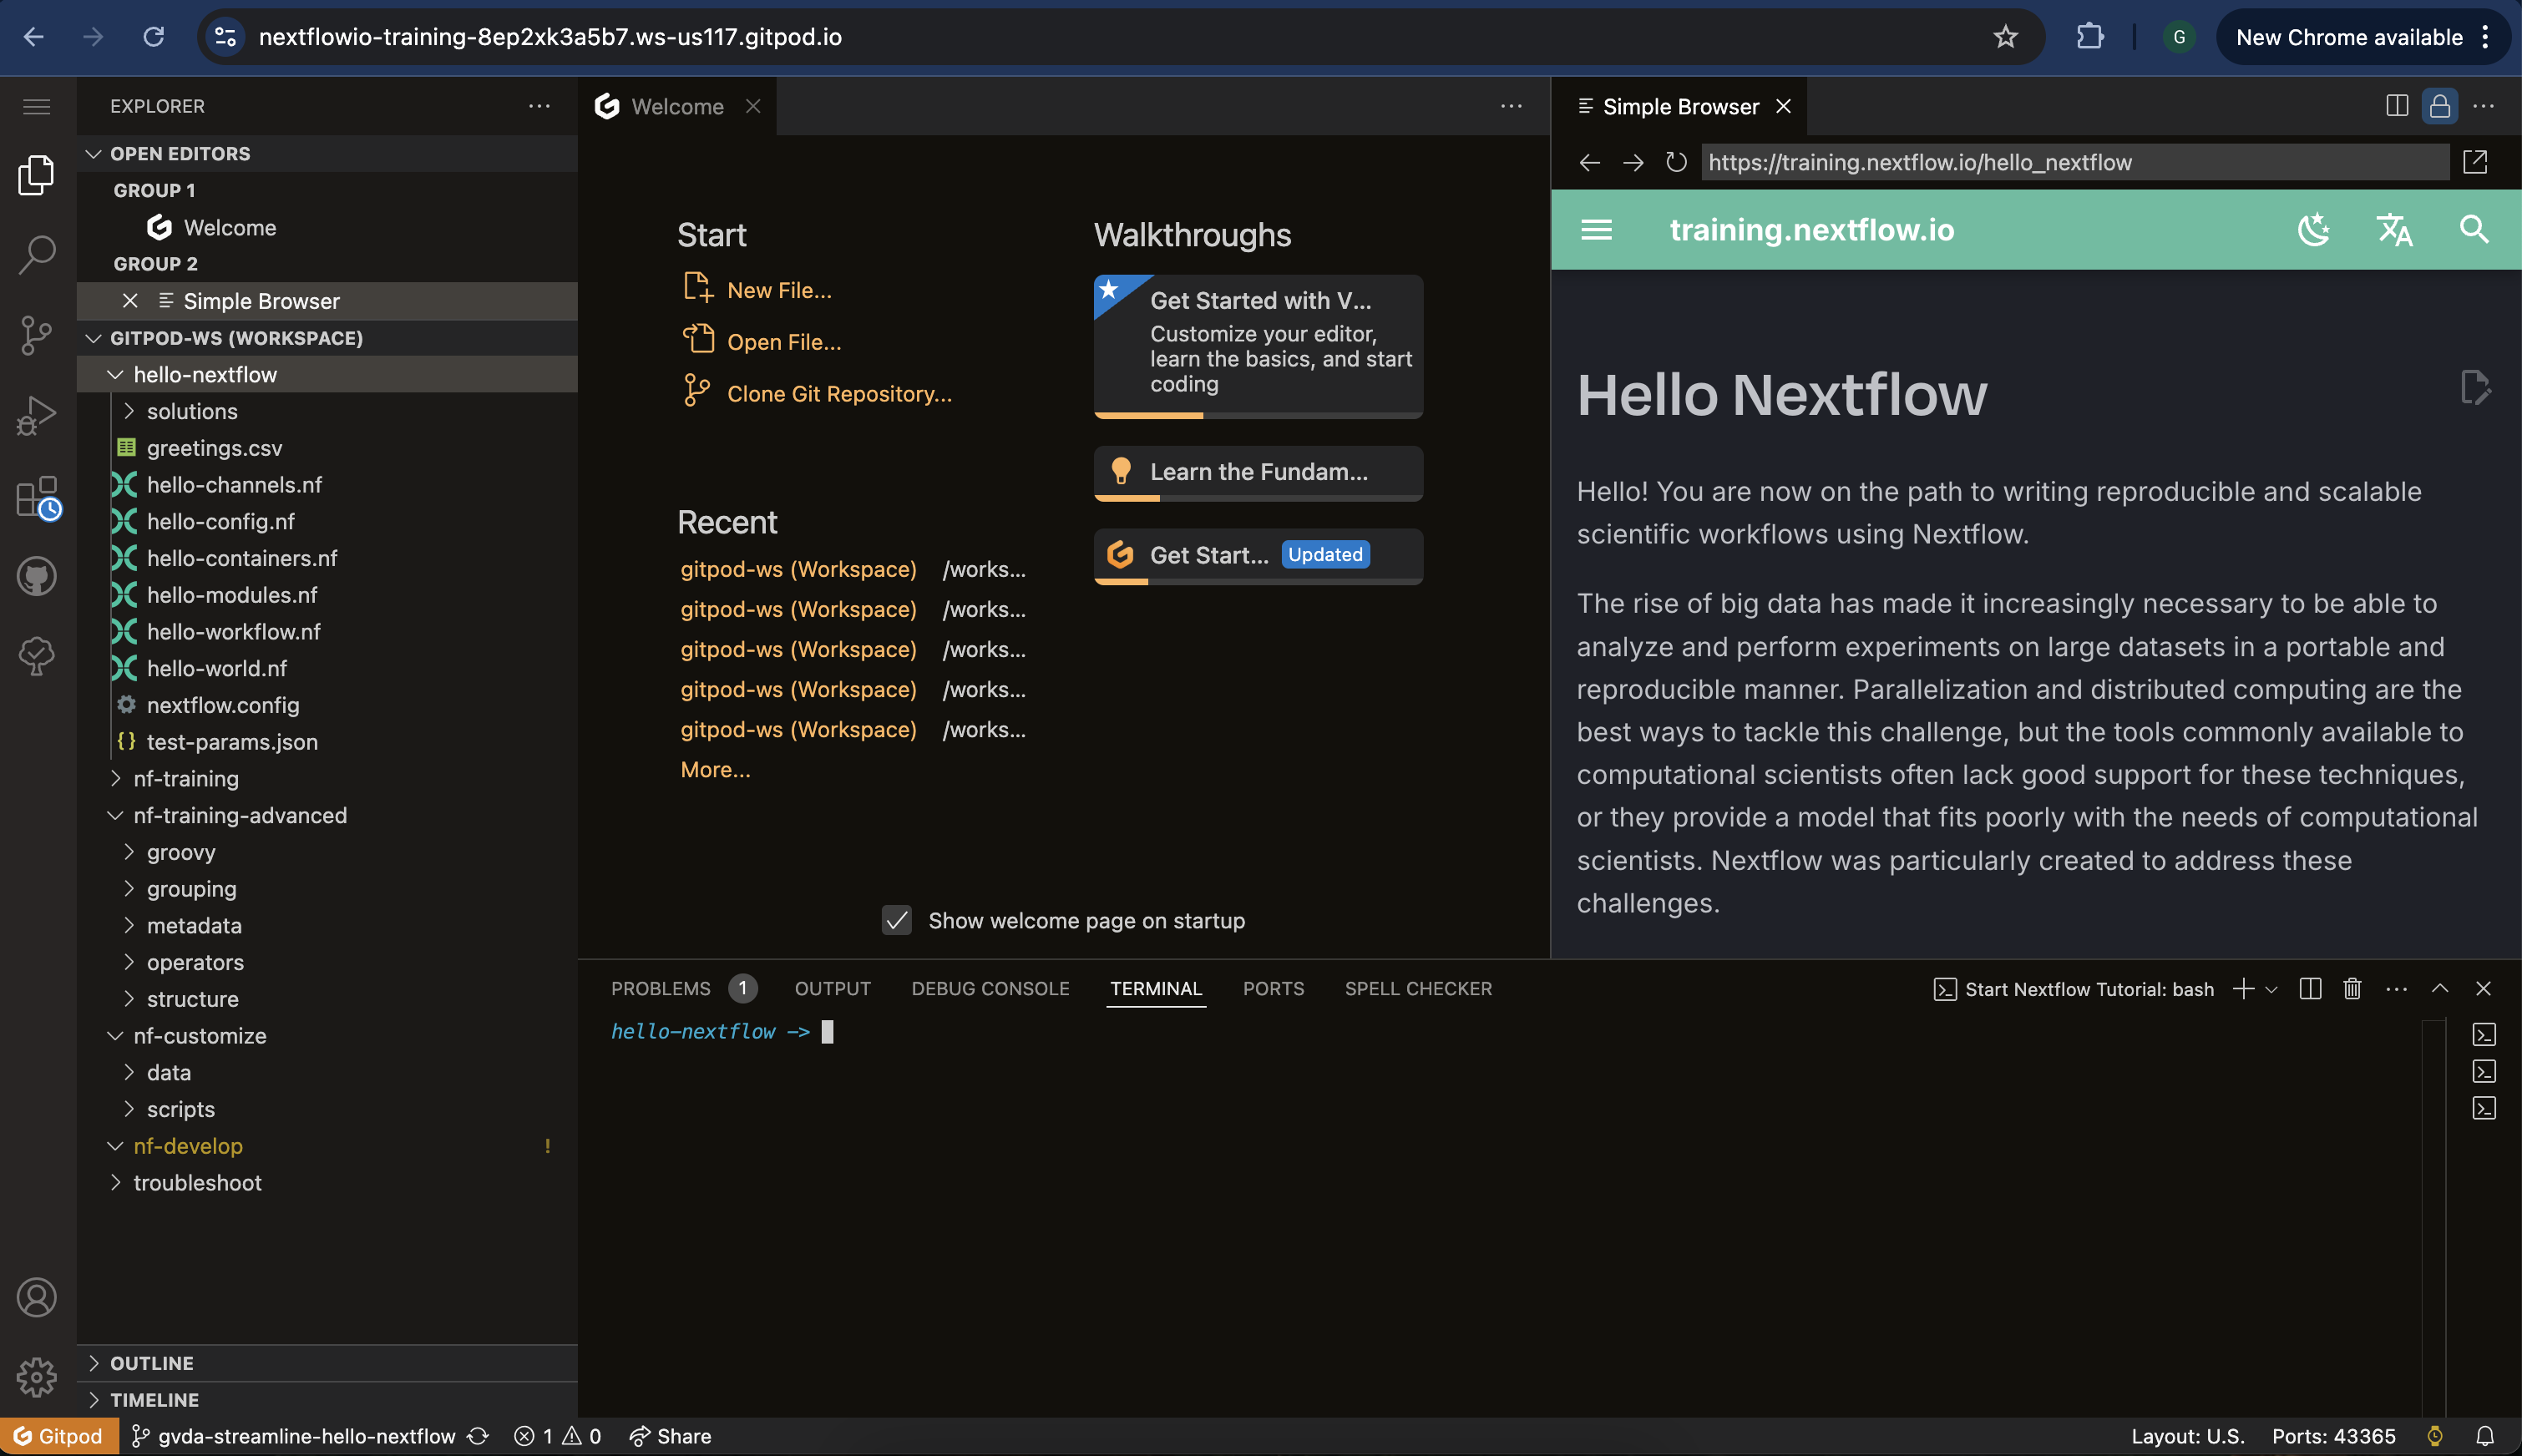Switch to the PROBLEMS tab
The image size is (2522, 1456).
(x=683, y=989)
